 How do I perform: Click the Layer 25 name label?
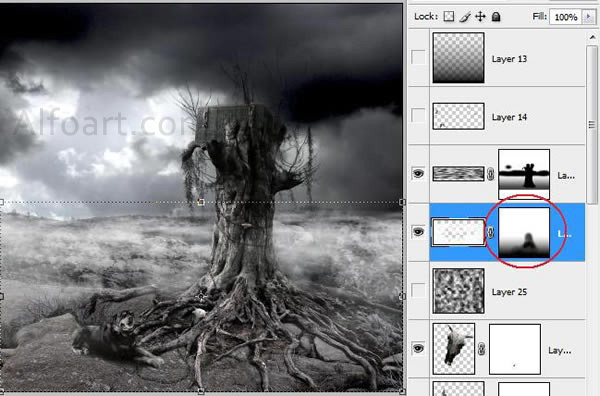click(x=509, y=292)
